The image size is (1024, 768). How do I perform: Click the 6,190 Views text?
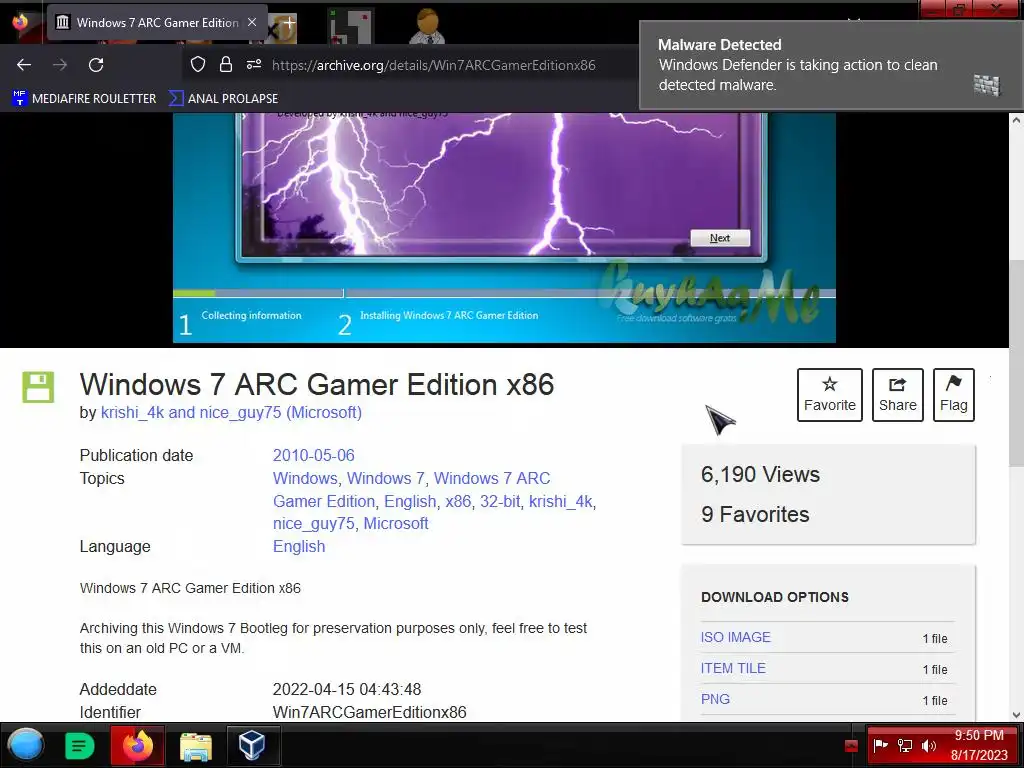(760, 474)
